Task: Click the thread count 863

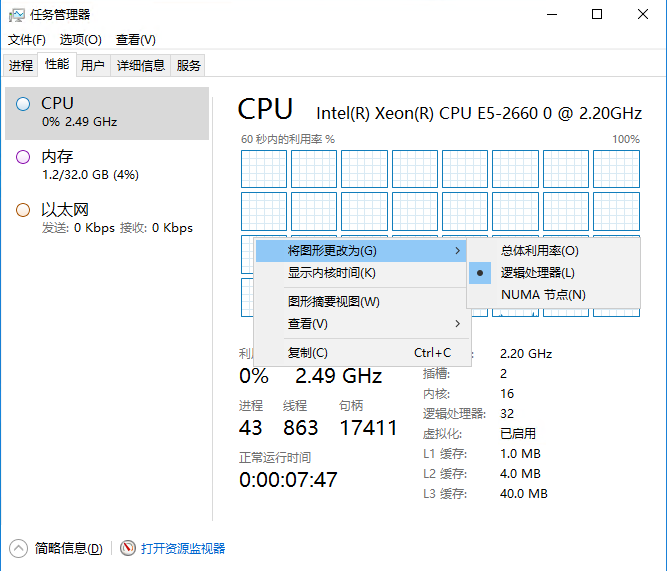Action: tap(300, 428)
